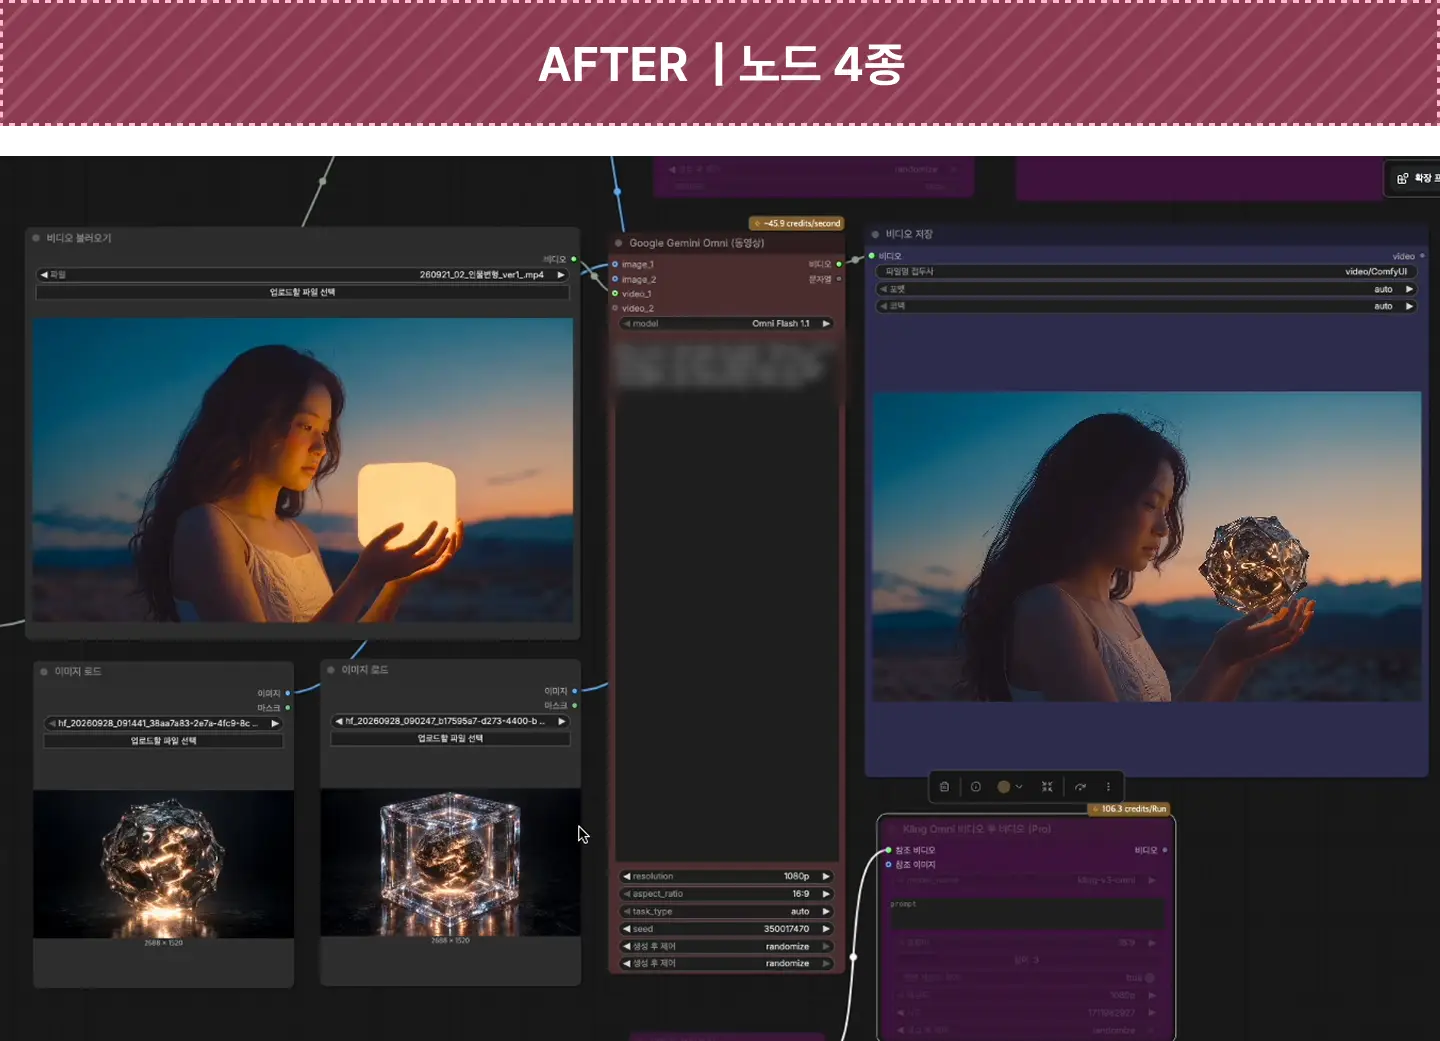
Task: Open the resolution 1080p combo
Action: (x=727, y=877)
